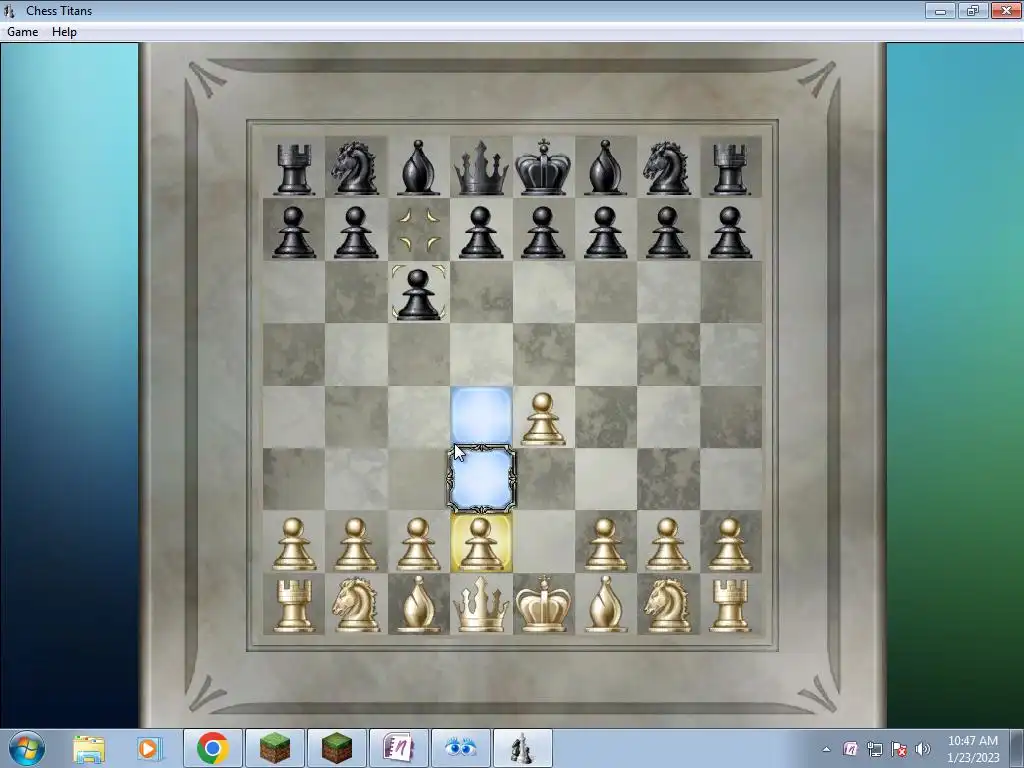Launch Windows Media Player from the taskbar
The width and height of the screenshot is (1024, 768).
[x=148, y=748]
